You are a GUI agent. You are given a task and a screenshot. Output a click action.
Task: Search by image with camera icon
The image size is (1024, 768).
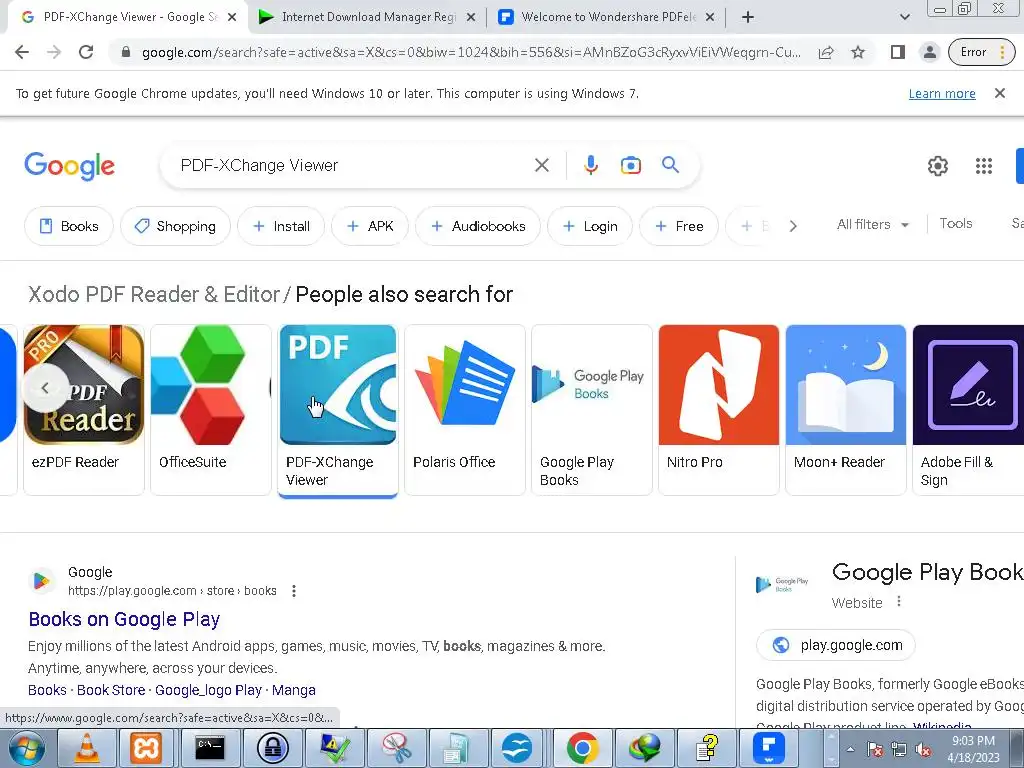point(630,165)
